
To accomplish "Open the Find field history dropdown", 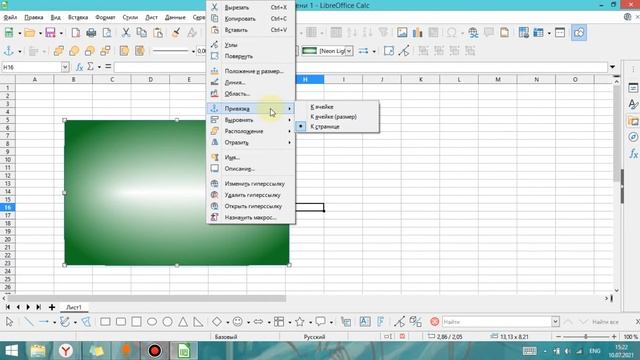I will 556,322.
